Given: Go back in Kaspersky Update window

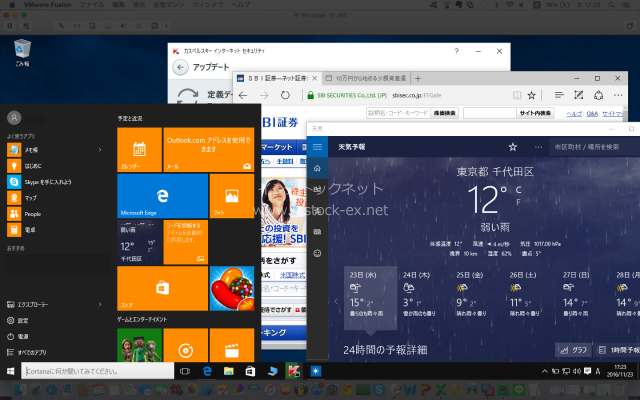Looking at the screenshot, I should point(180,67).
